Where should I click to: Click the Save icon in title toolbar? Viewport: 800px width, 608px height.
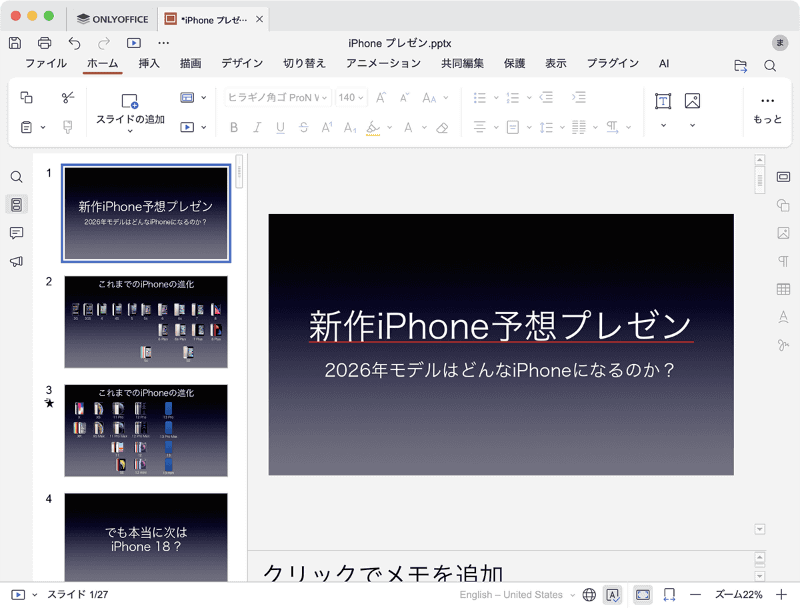(x=15, y=43)
